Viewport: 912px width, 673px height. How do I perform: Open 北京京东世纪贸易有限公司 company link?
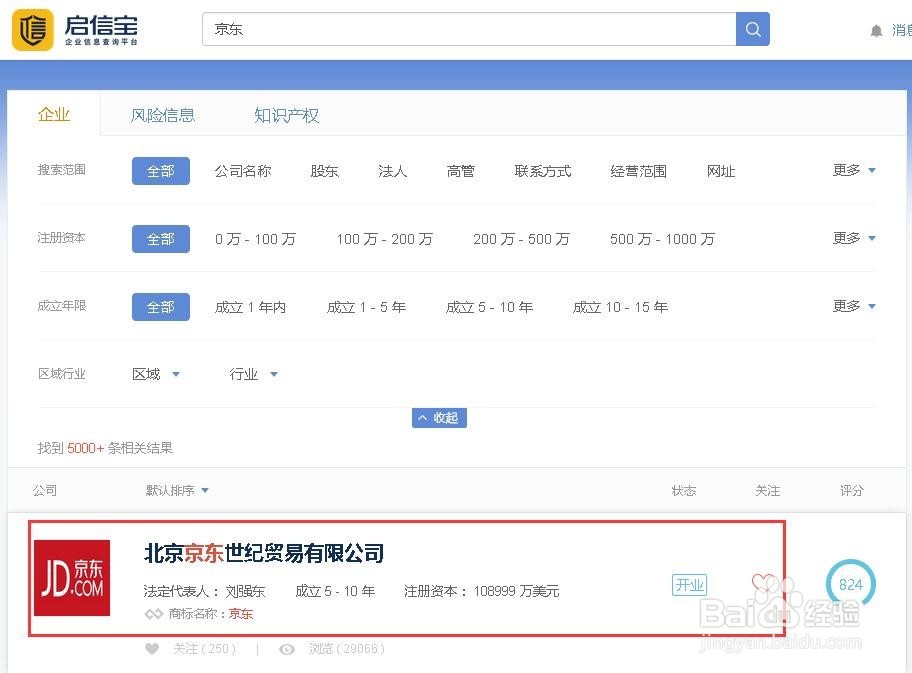pos(264,553)
